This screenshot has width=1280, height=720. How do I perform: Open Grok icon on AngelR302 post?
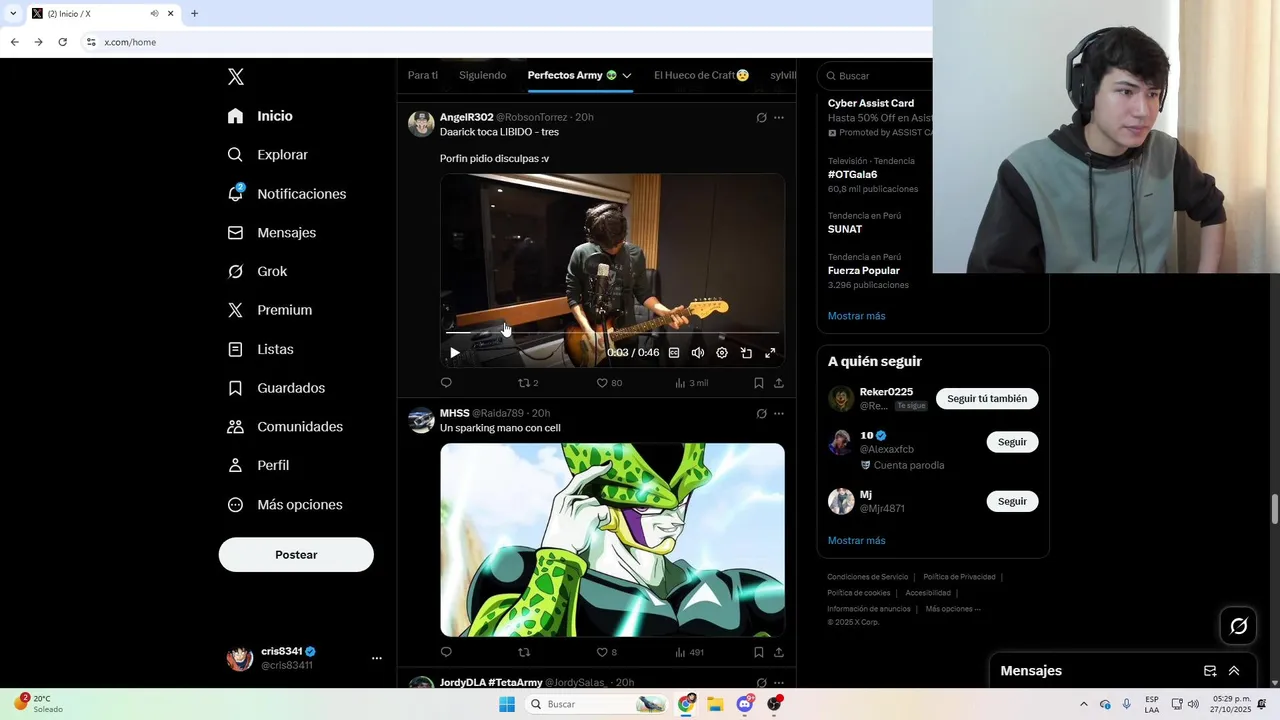[761, 117]
